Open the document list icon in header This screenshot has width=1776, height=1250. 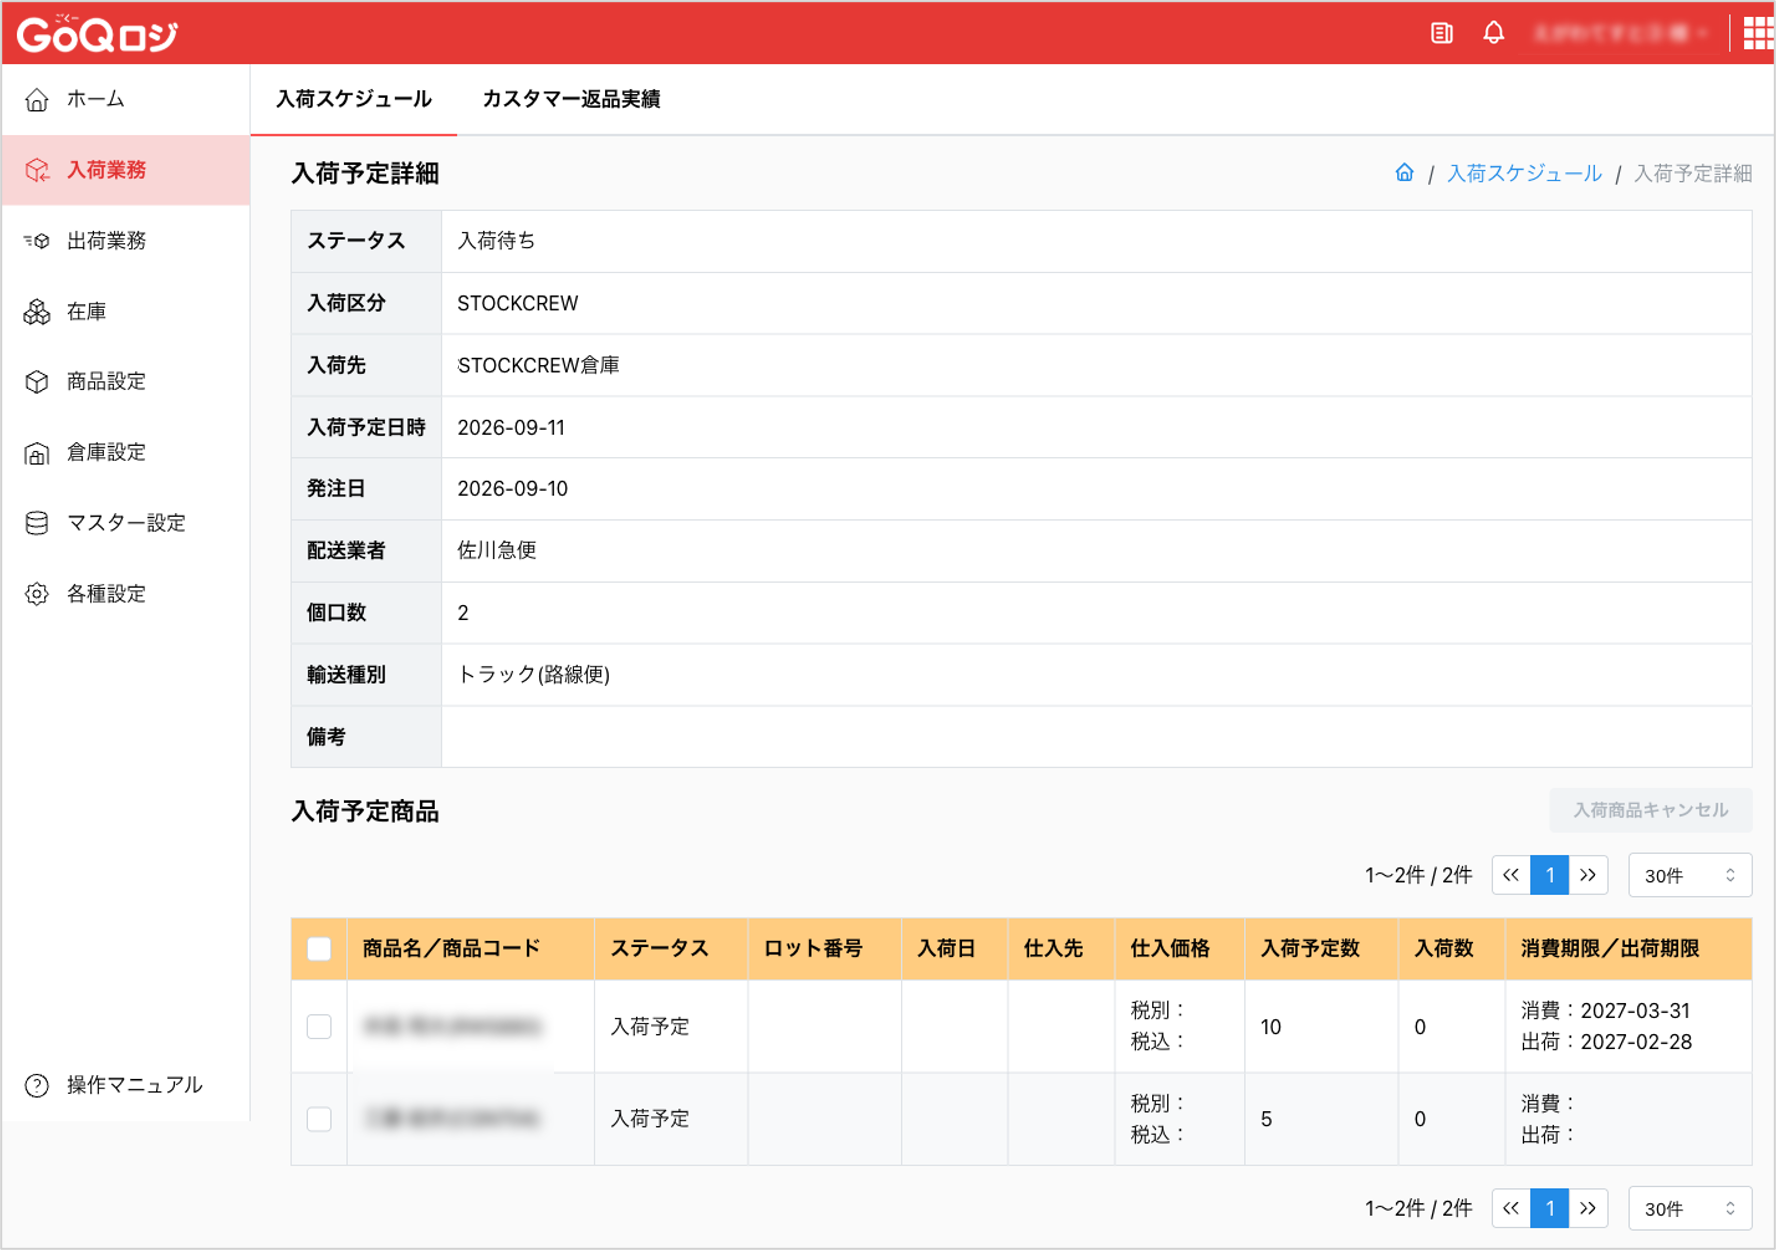[x=1441, y=33]
